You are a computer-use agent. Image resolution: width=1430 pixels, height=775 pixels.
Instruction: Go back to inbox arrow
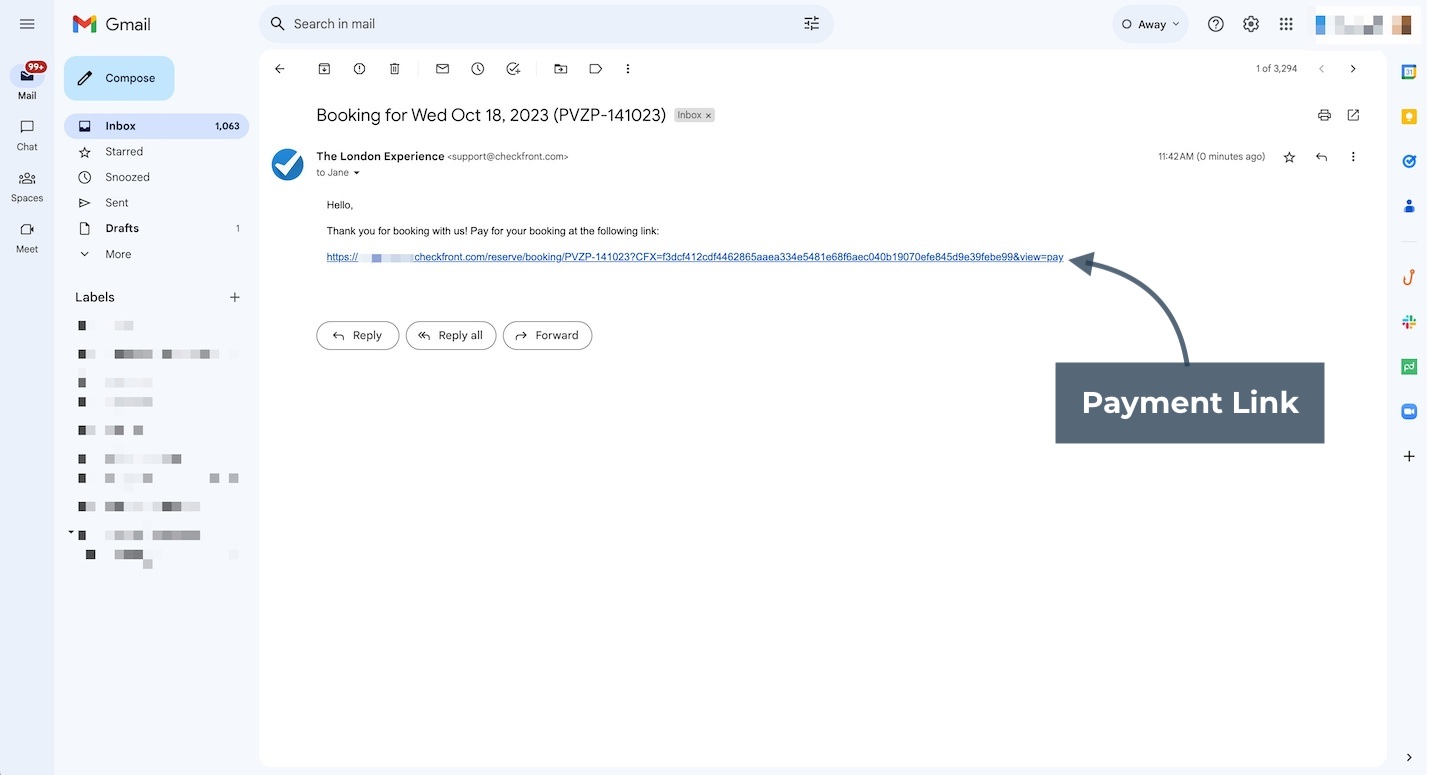pos(280,69)
